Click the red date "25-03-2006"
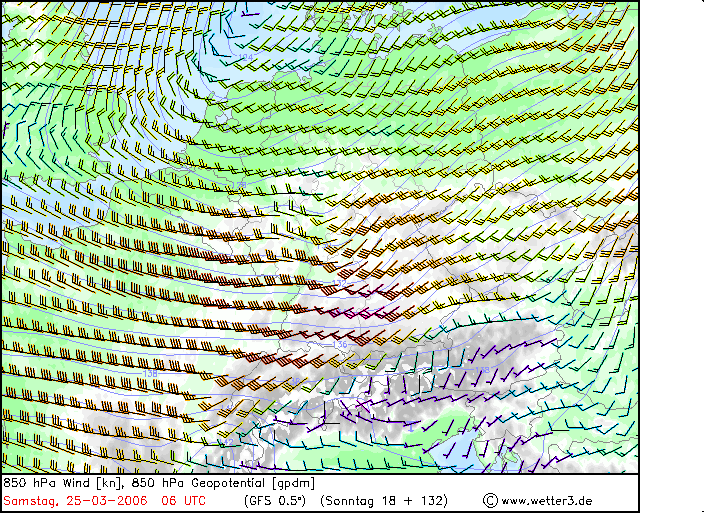The width and height of the screenshot is (704, 513). [107, 501]
